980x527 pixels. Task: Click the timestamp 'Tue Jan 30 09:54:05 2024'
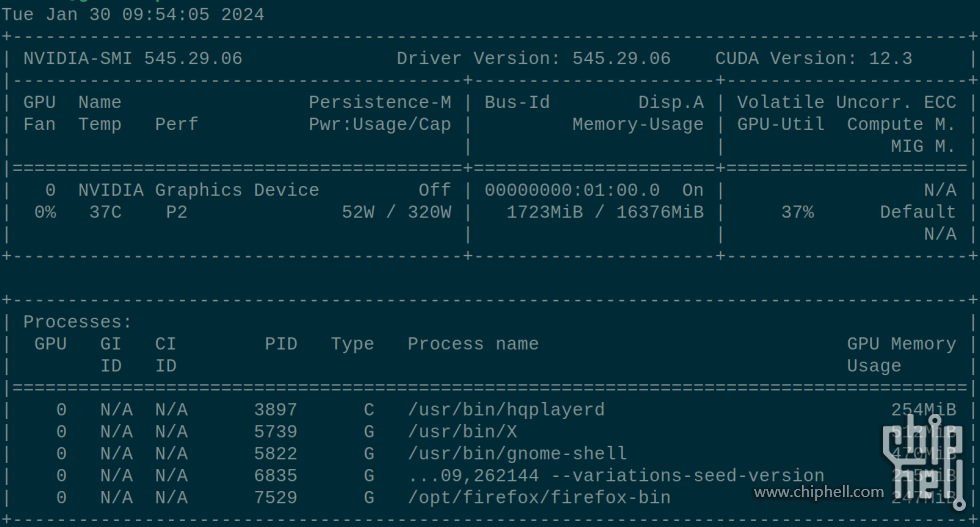pos(133,15)
